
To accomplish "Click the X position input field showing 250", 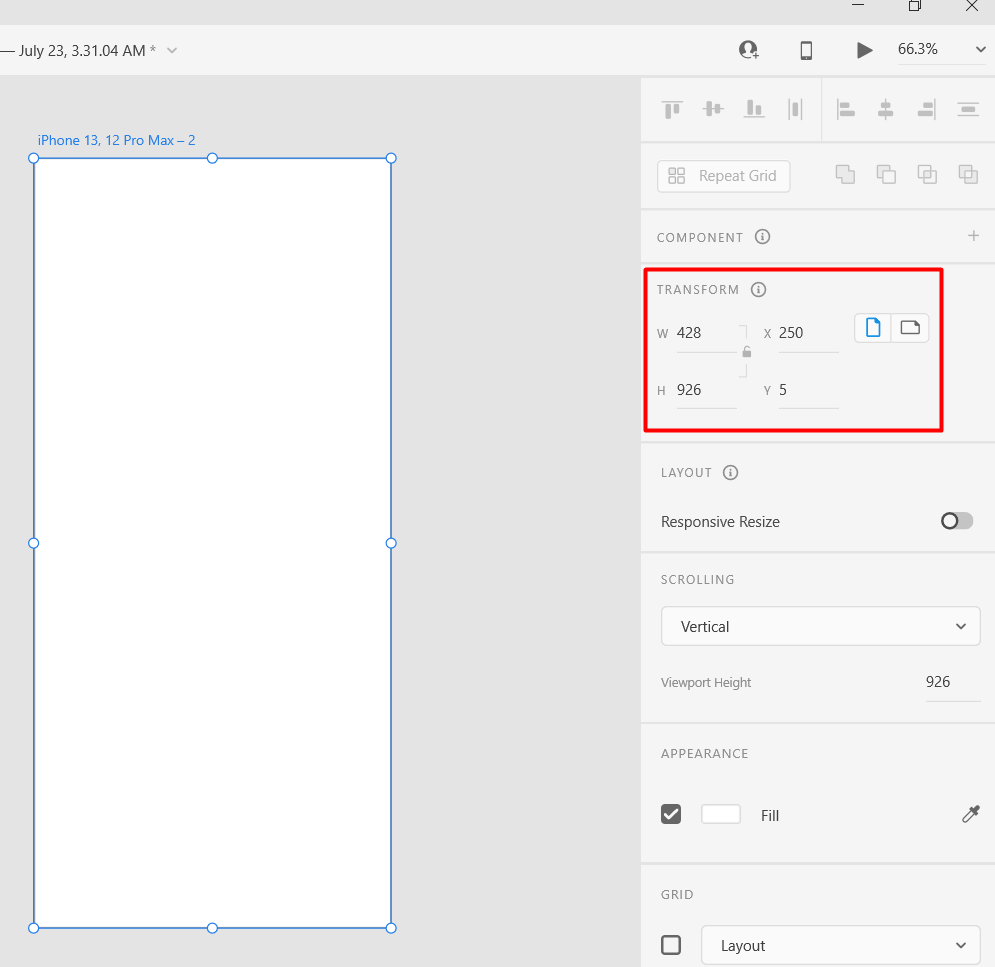I will pos(805,332).
